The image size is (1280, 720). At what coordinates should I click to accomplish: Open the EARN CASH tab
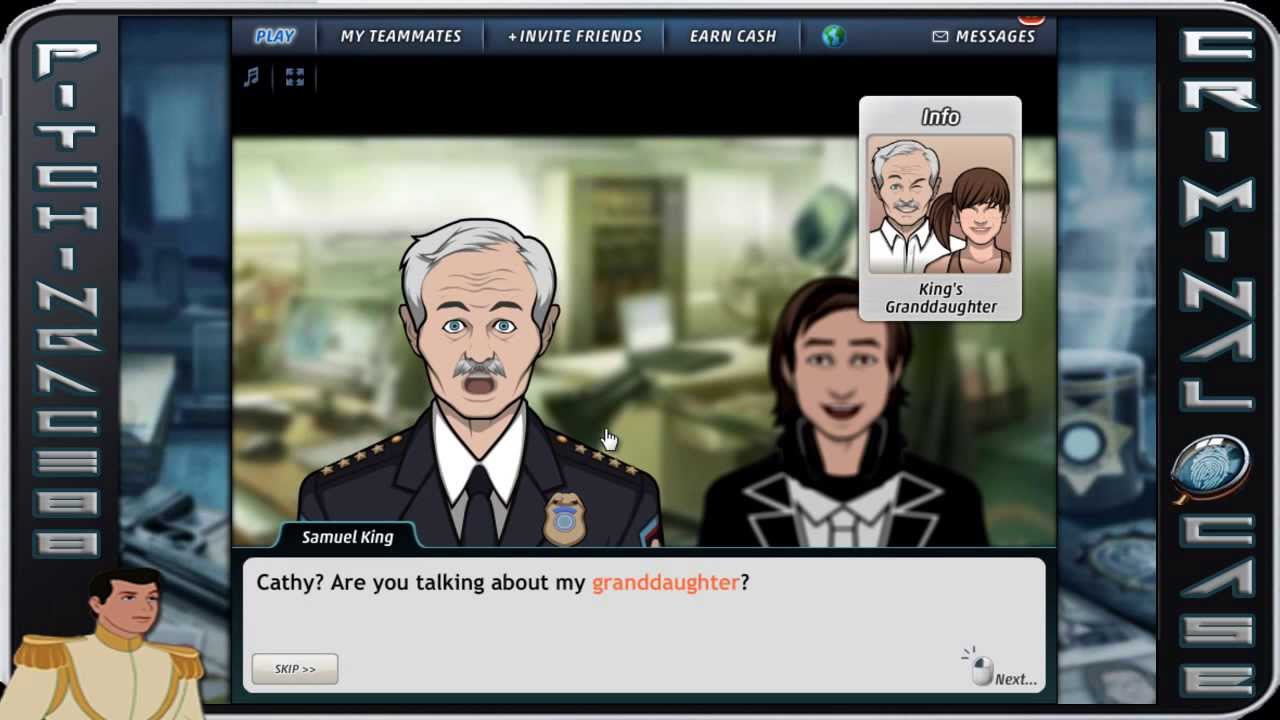point(733,36)
